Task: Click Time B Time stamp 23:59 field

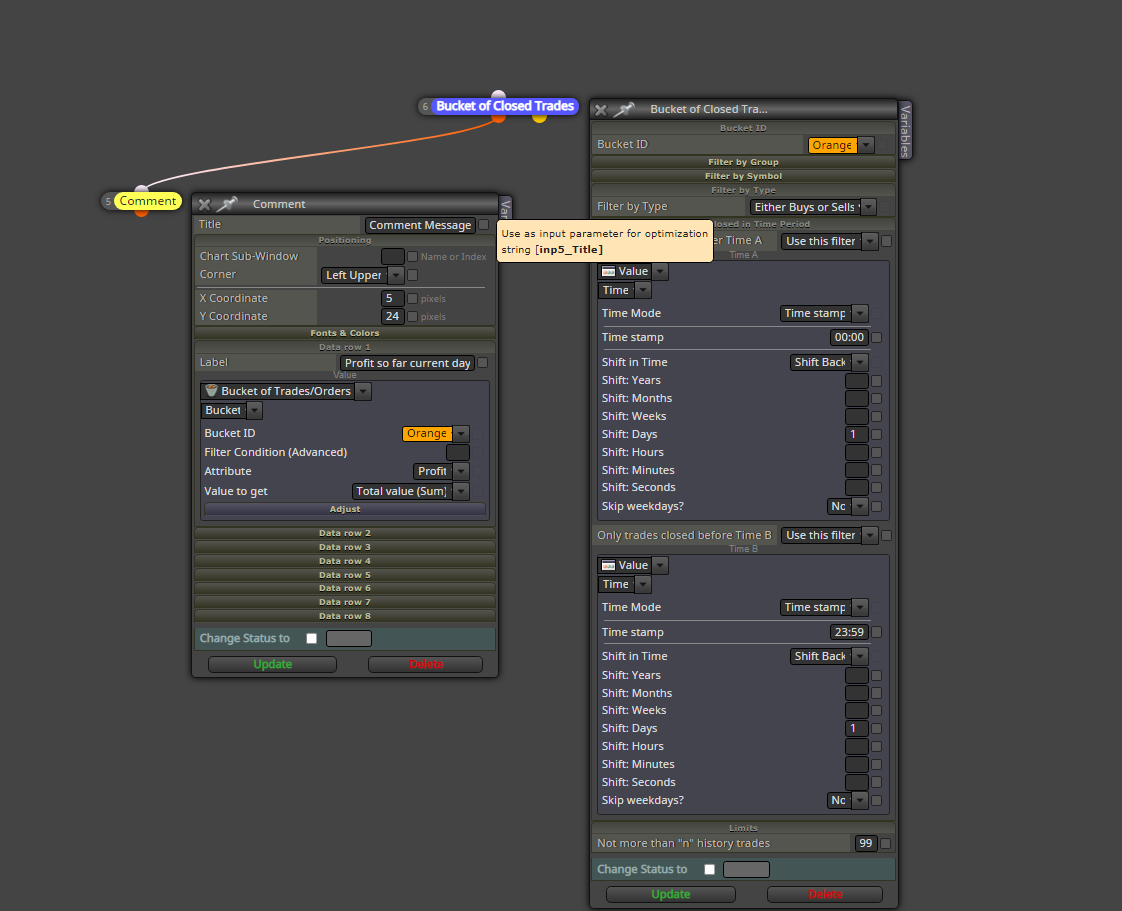Action: tap(849, 632)
